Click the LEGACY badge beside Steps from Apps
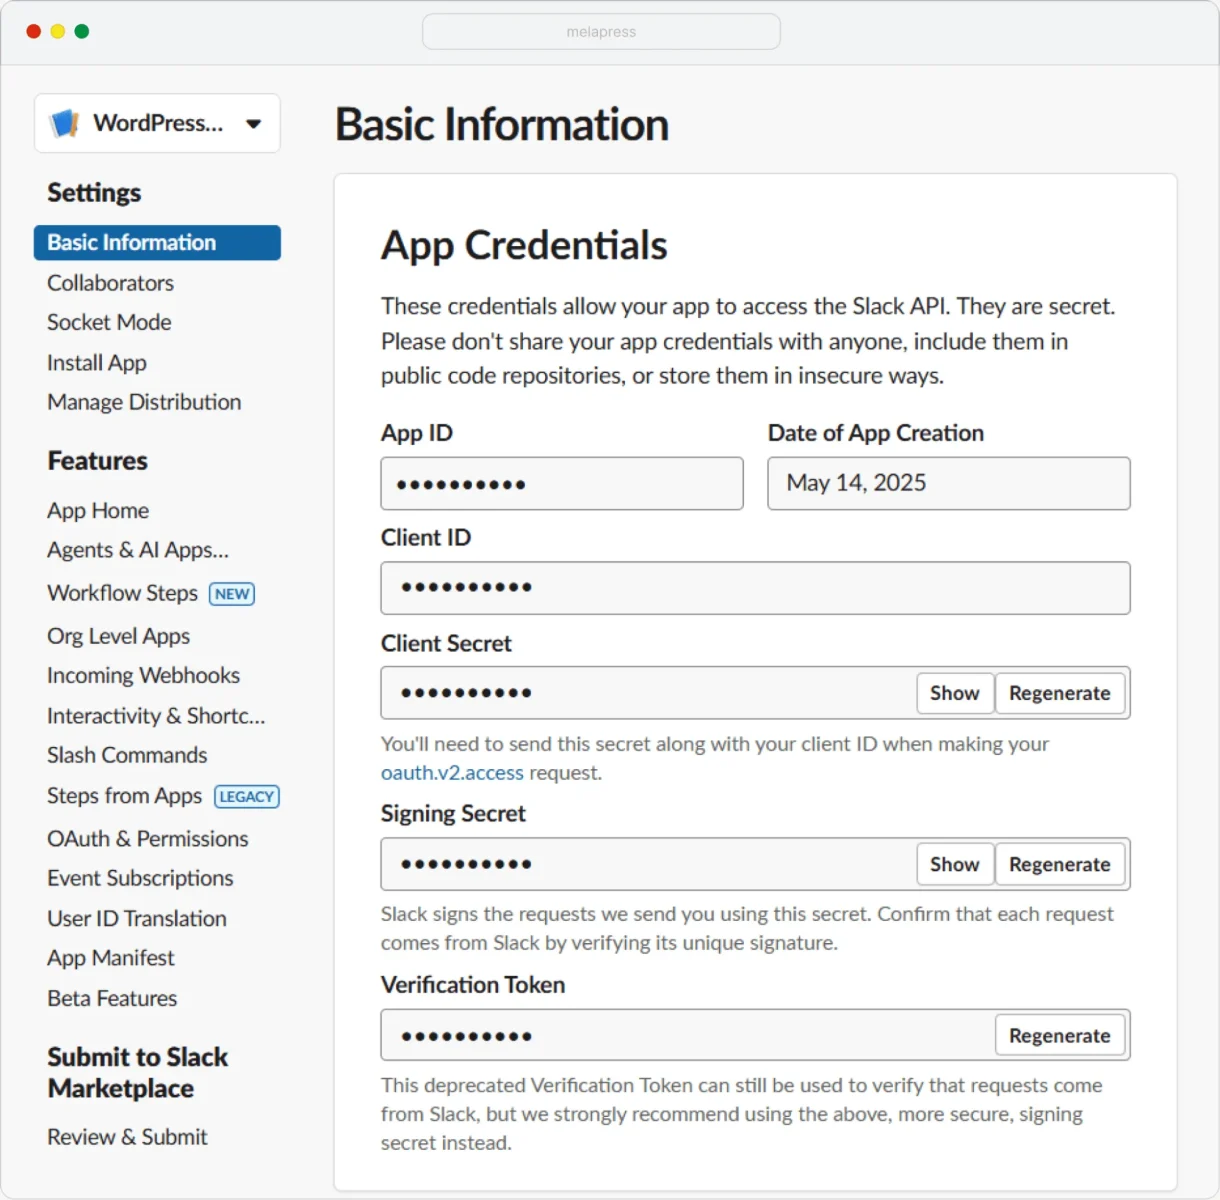 [x=247, y=797]
